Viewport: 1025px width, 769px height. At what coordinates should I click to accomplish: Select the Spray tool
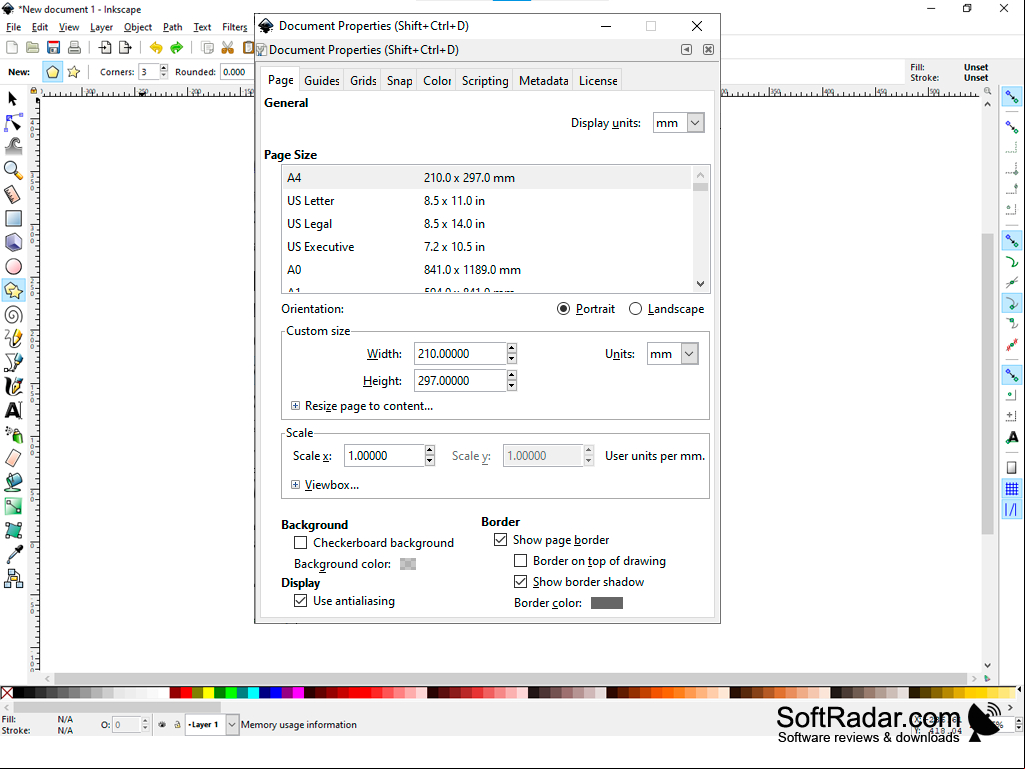pos(13,434)
